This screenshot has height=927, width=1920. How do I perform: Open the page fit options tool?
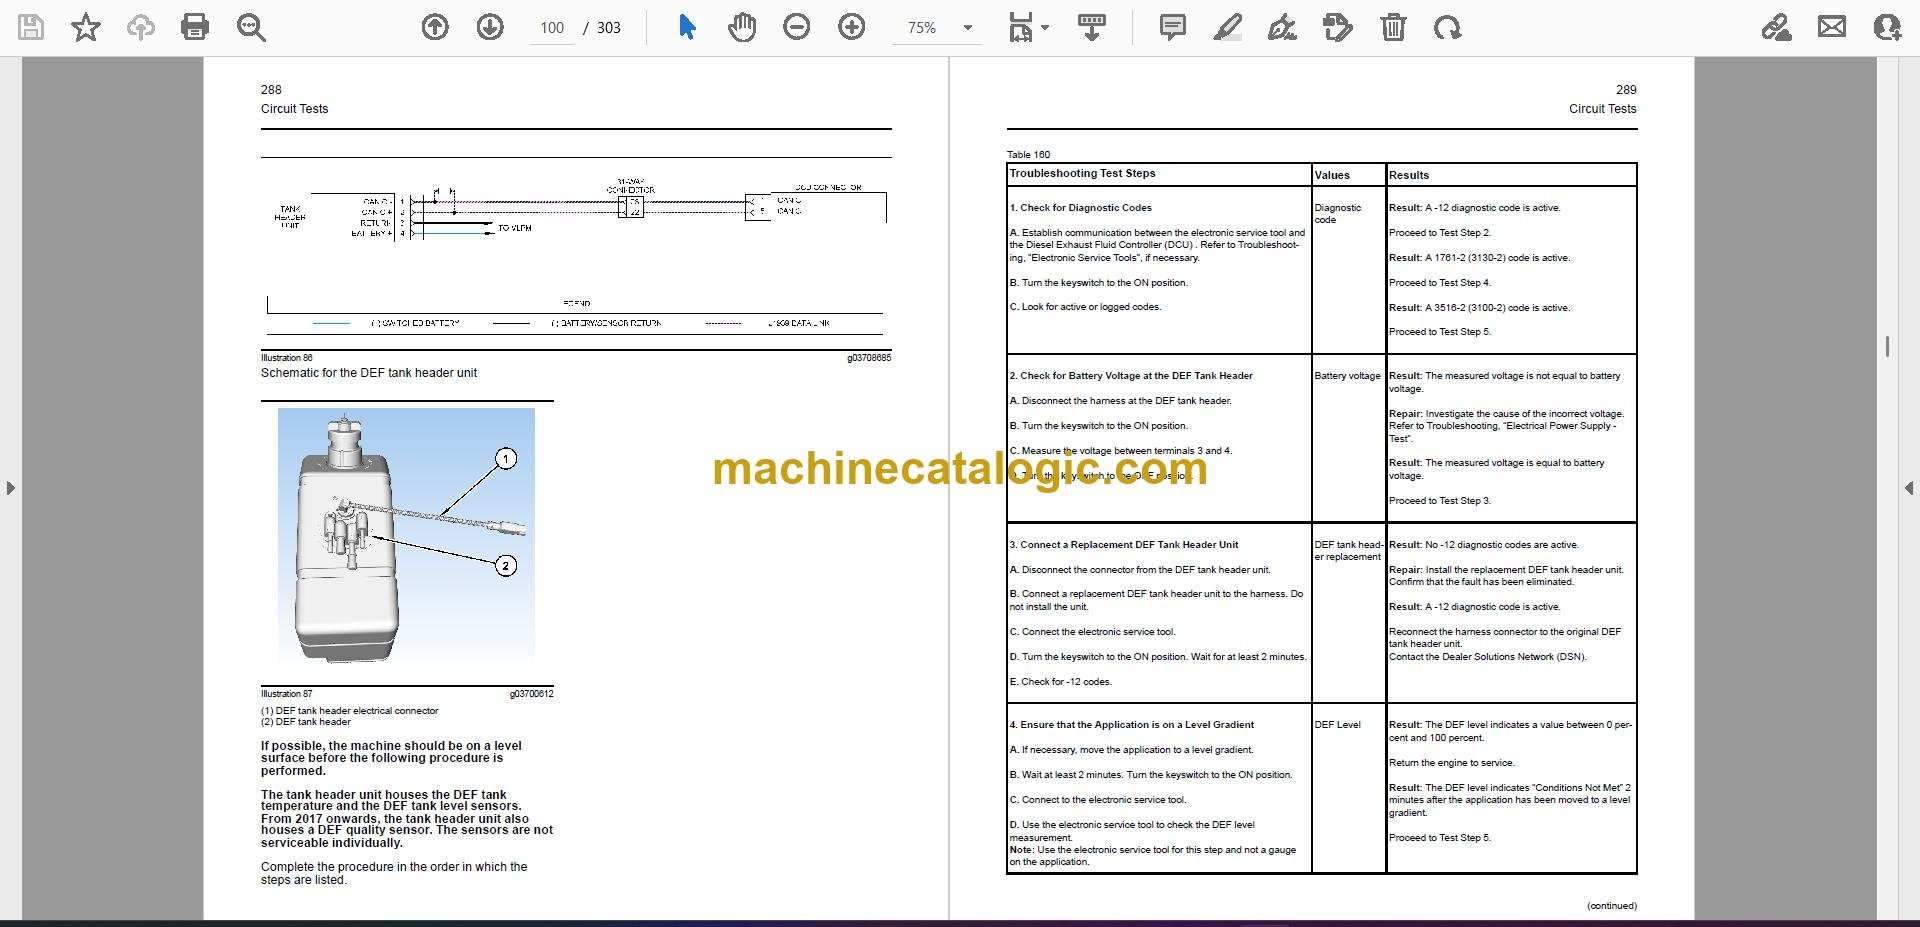click(x=1028, y=27)
